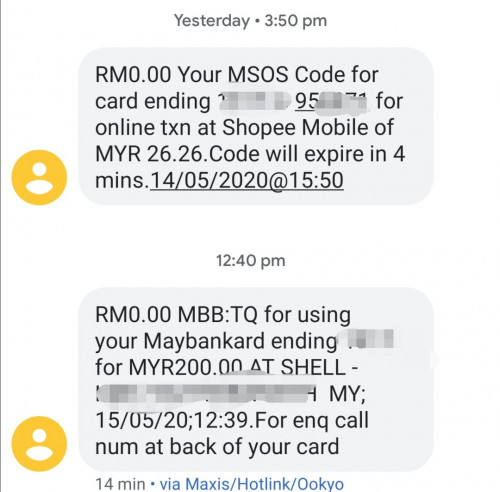Click the '15/05/20;12:39' date in second message
The height and width of the screenshot is (492, 500).
[176, 420]
